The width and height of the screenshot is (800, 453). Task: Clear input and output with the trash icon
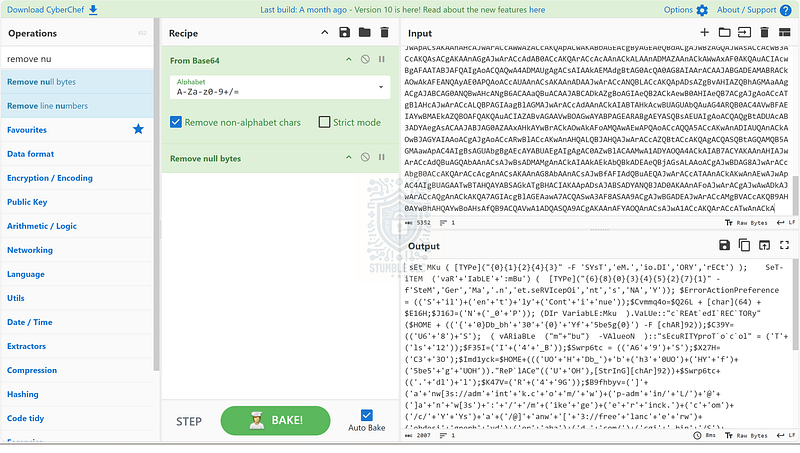[764, 33]
